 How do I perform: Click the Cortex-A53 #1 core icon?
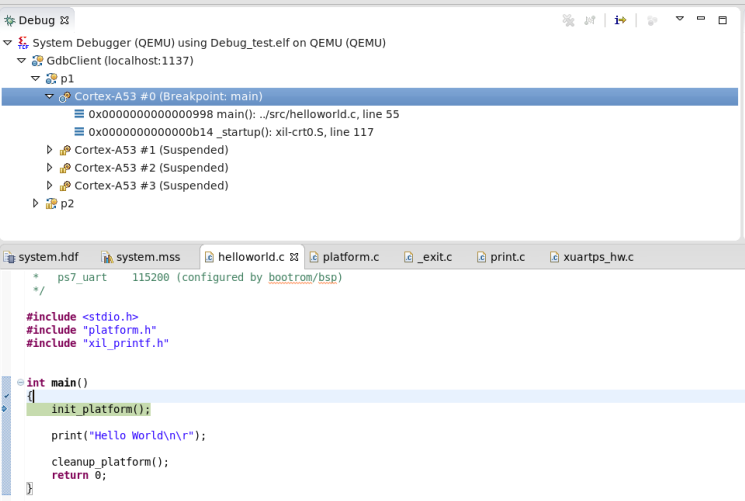pos(65,150)
